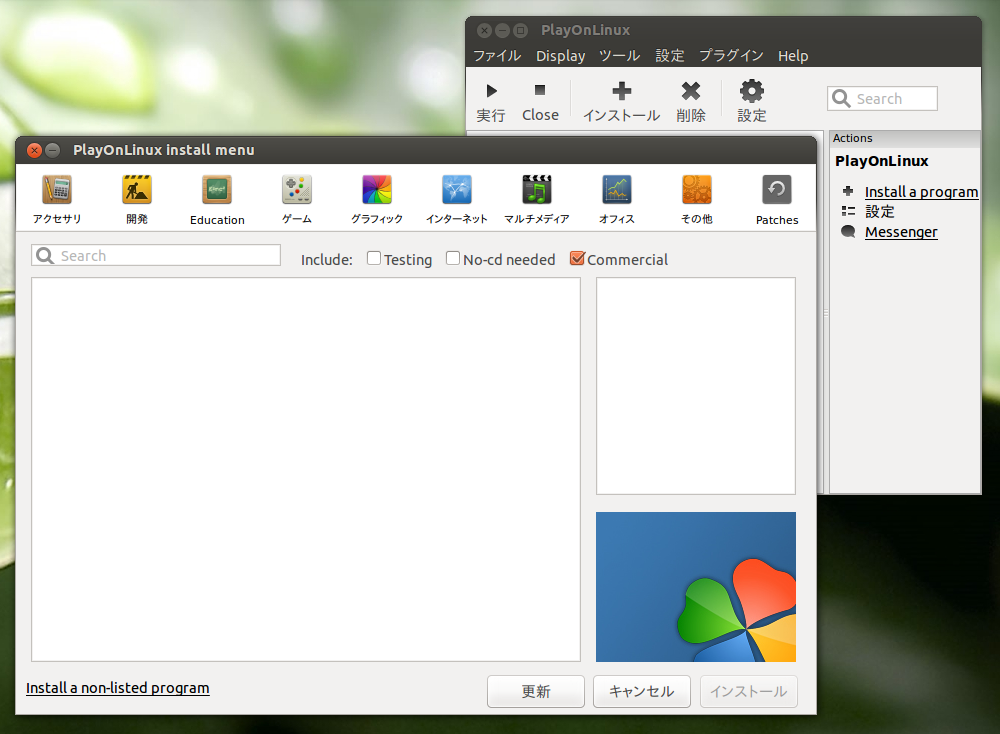Click the 設定 entry in Actions panel
This screenshot has width=1000, height=734.
tap(879, 212)
